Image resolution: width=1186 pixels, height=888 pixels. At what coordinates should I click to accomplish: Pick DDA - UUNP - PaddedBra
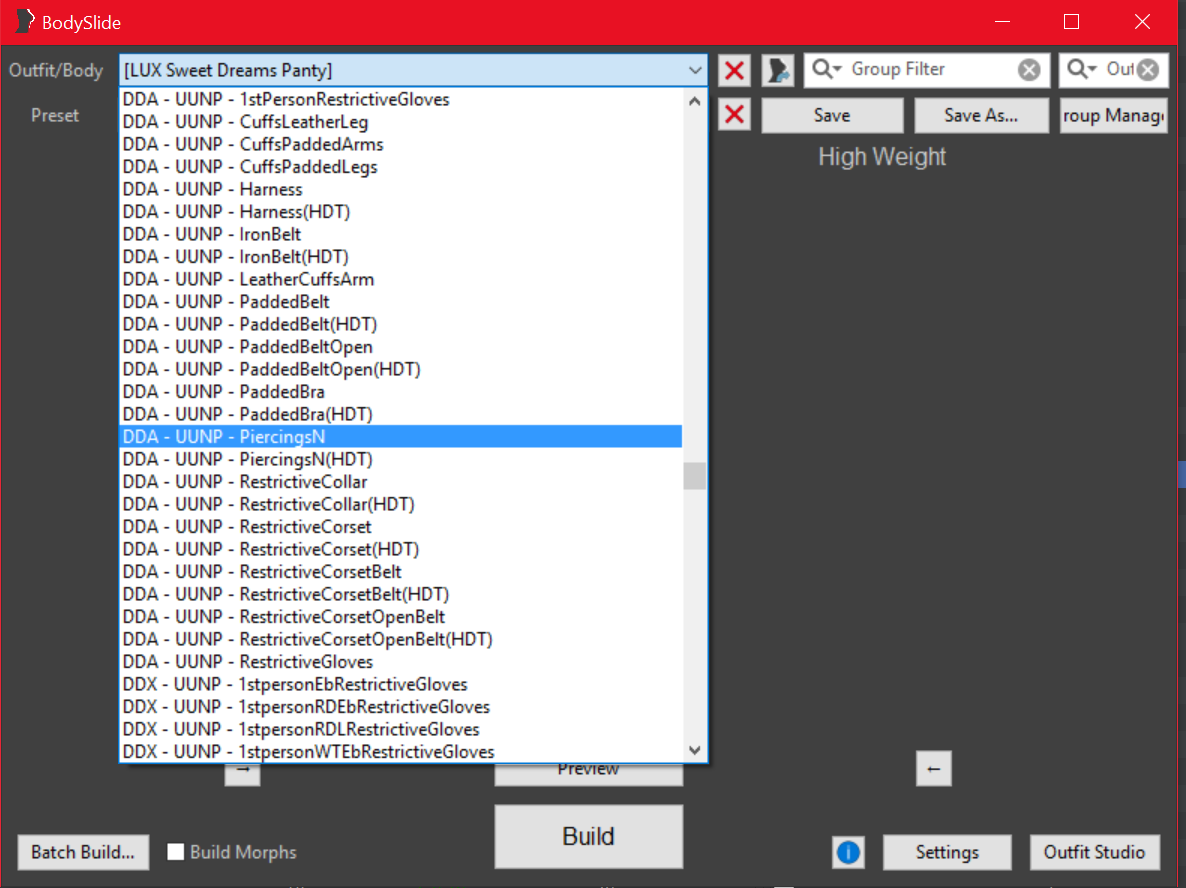(401, 392)
